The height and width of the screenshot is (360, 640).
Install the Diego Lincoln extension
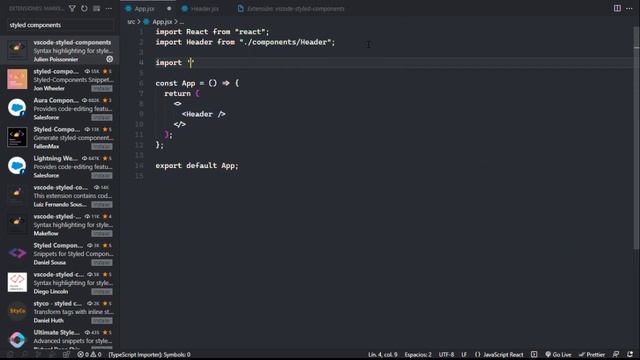coord(102,291)
